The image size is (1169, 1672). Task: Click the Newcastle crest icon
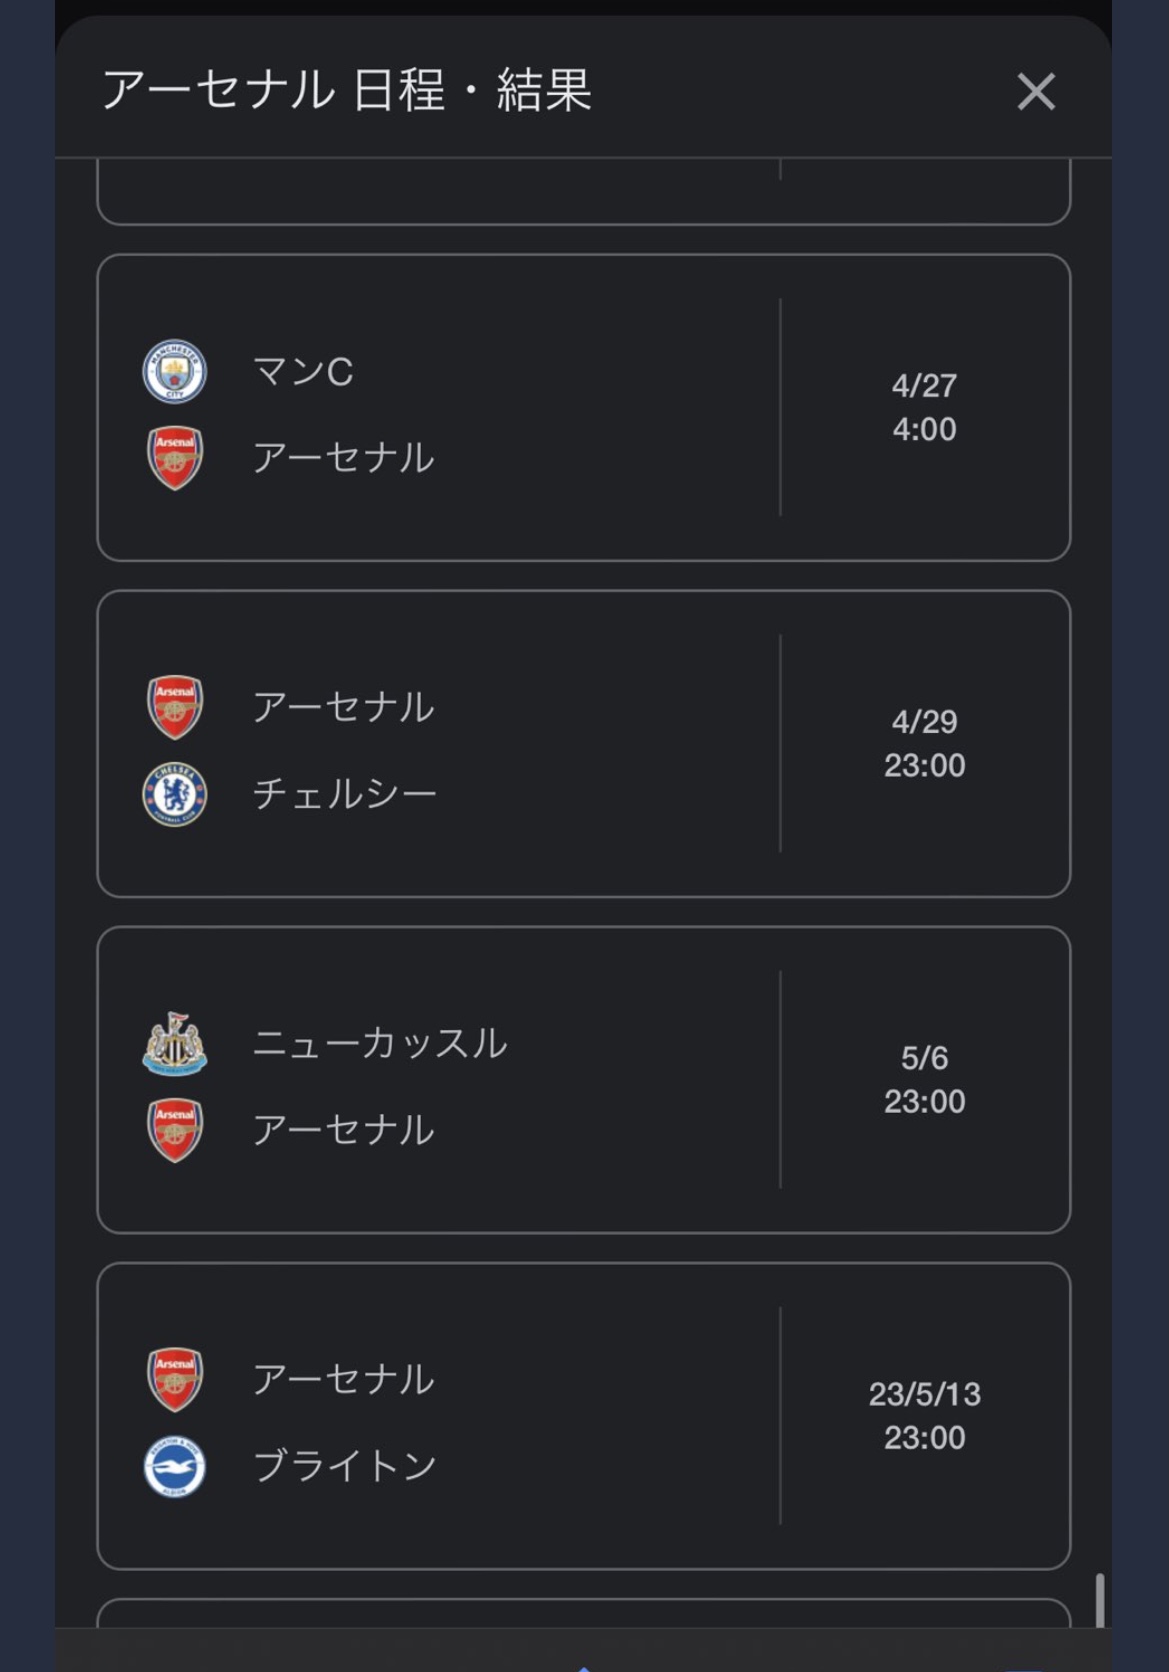click(175, 1044)
